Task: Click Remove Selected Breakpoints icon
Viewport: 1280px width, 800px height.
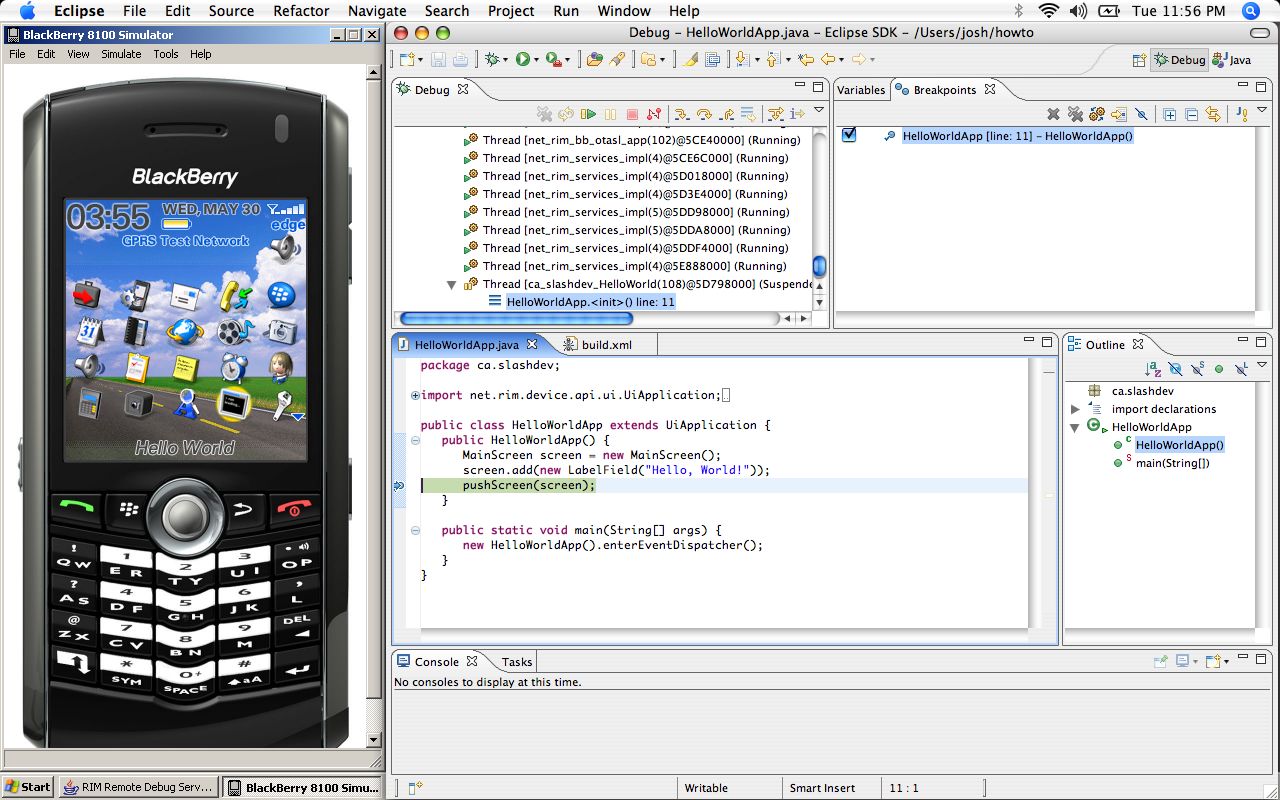Action: 1053,114
